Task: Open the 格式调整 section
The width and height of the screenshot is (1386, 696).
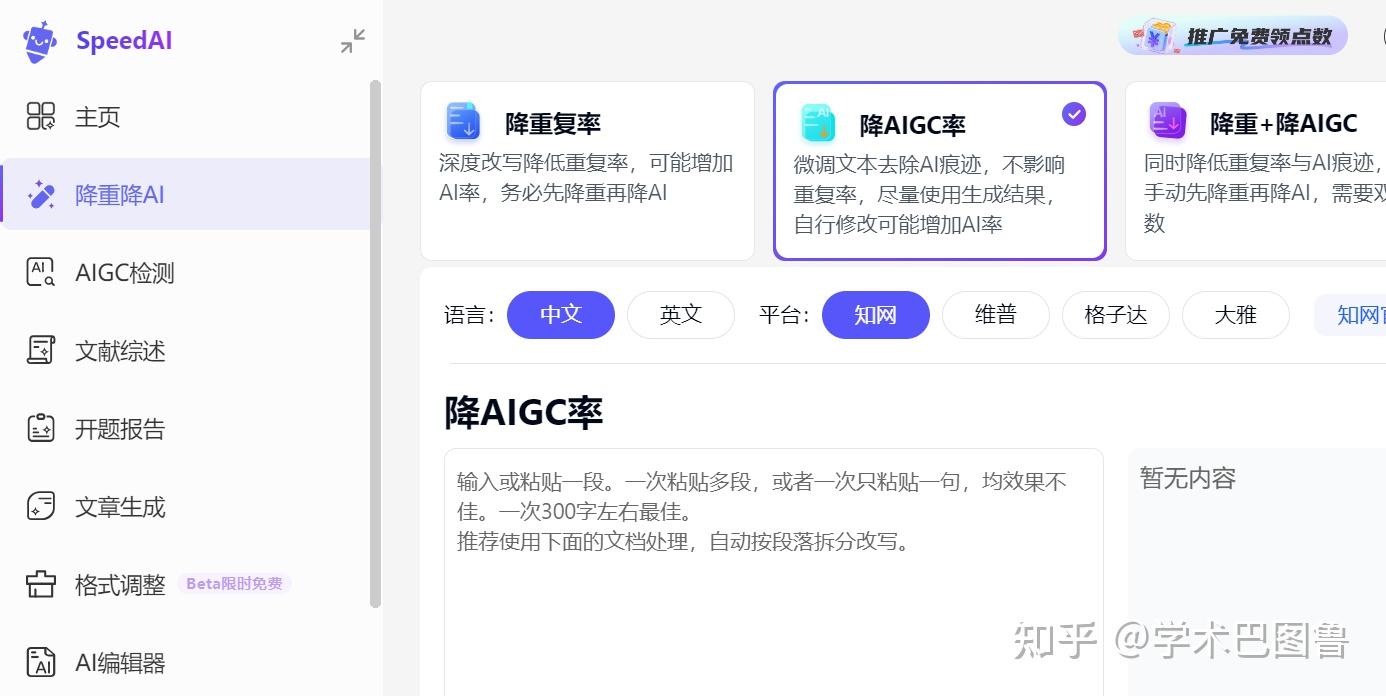Action: pos(185,584)
